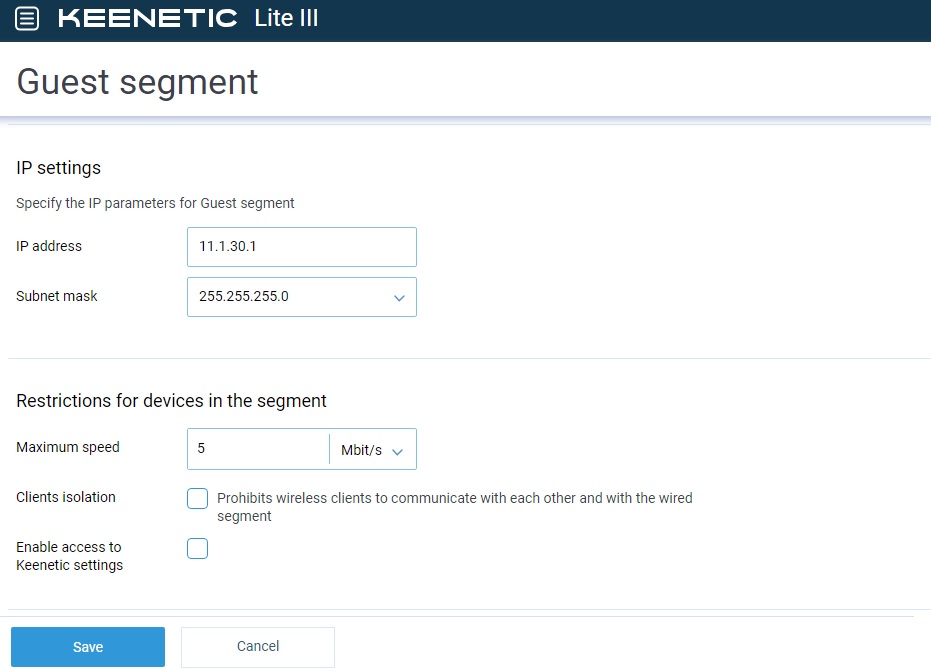Open the Mbit/s speed unit dropdown

372,450
